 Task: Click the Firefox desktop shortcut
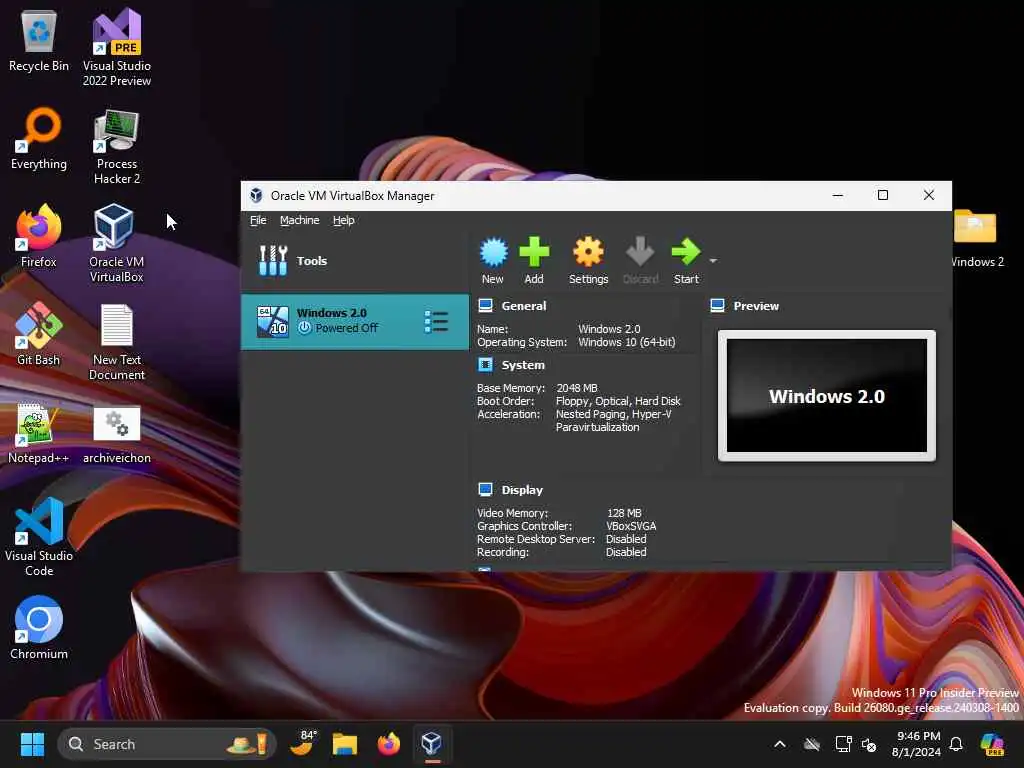39,236
